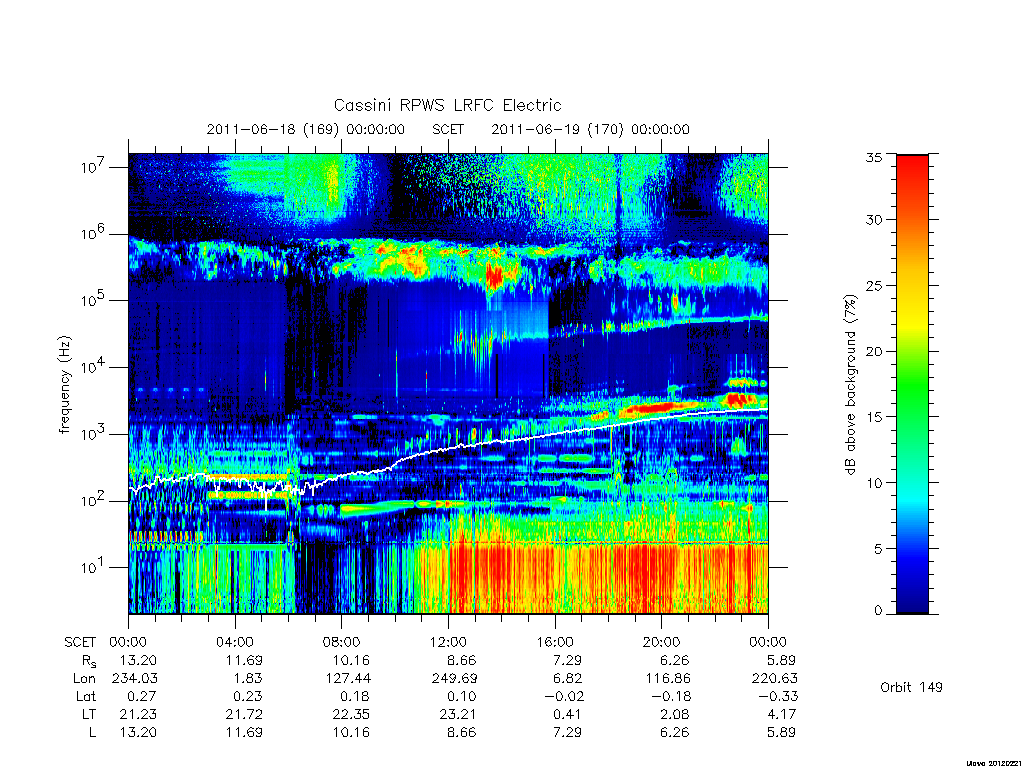Click the Lon value '249.69'

click(453, 679)
